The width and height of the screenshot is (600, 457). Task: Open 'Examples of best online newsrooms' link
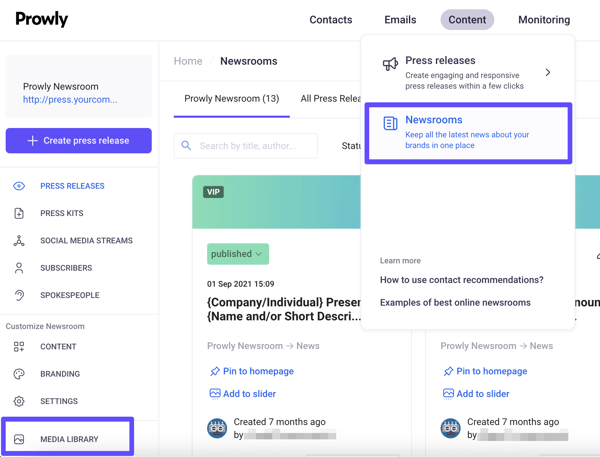(455, 302)
